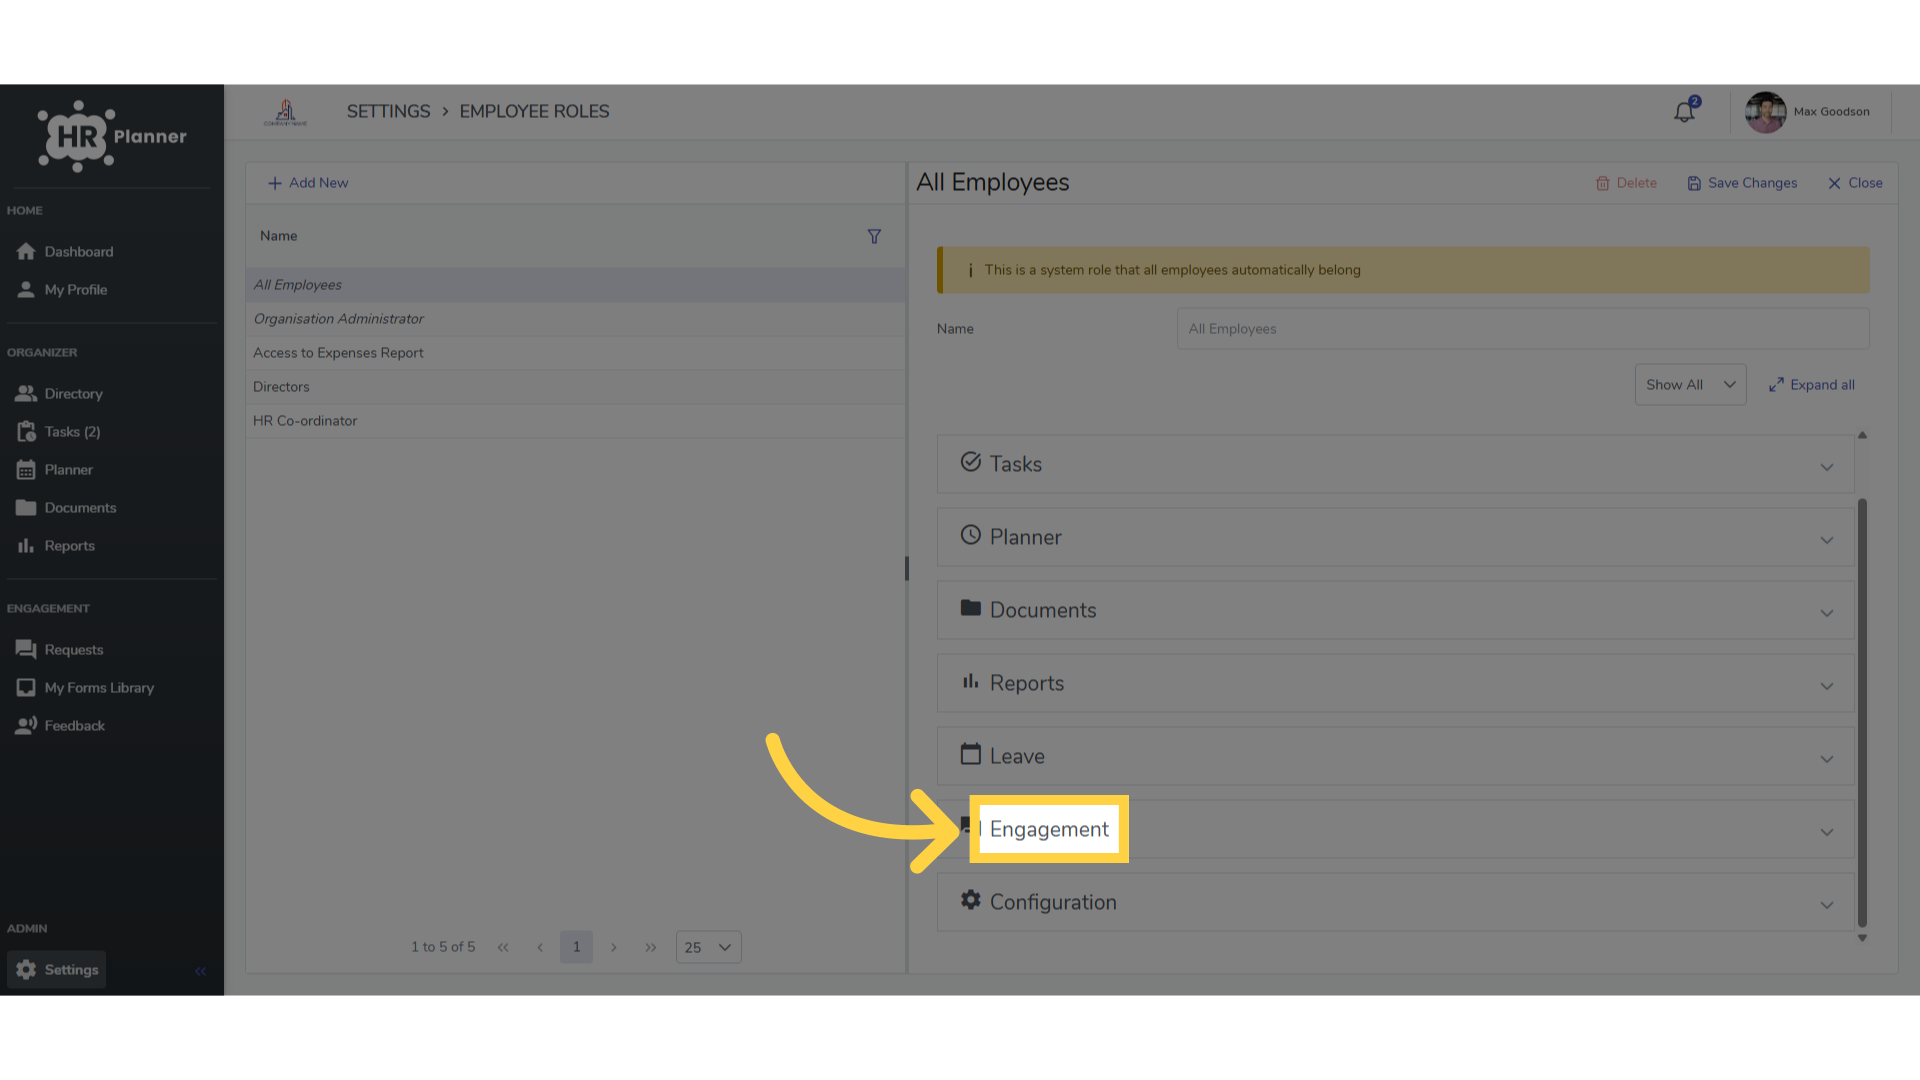This screenshot has width=1920, height=1080.
Task: Go to Dashboard in the sidebar
Action: [x=66, y=251]
